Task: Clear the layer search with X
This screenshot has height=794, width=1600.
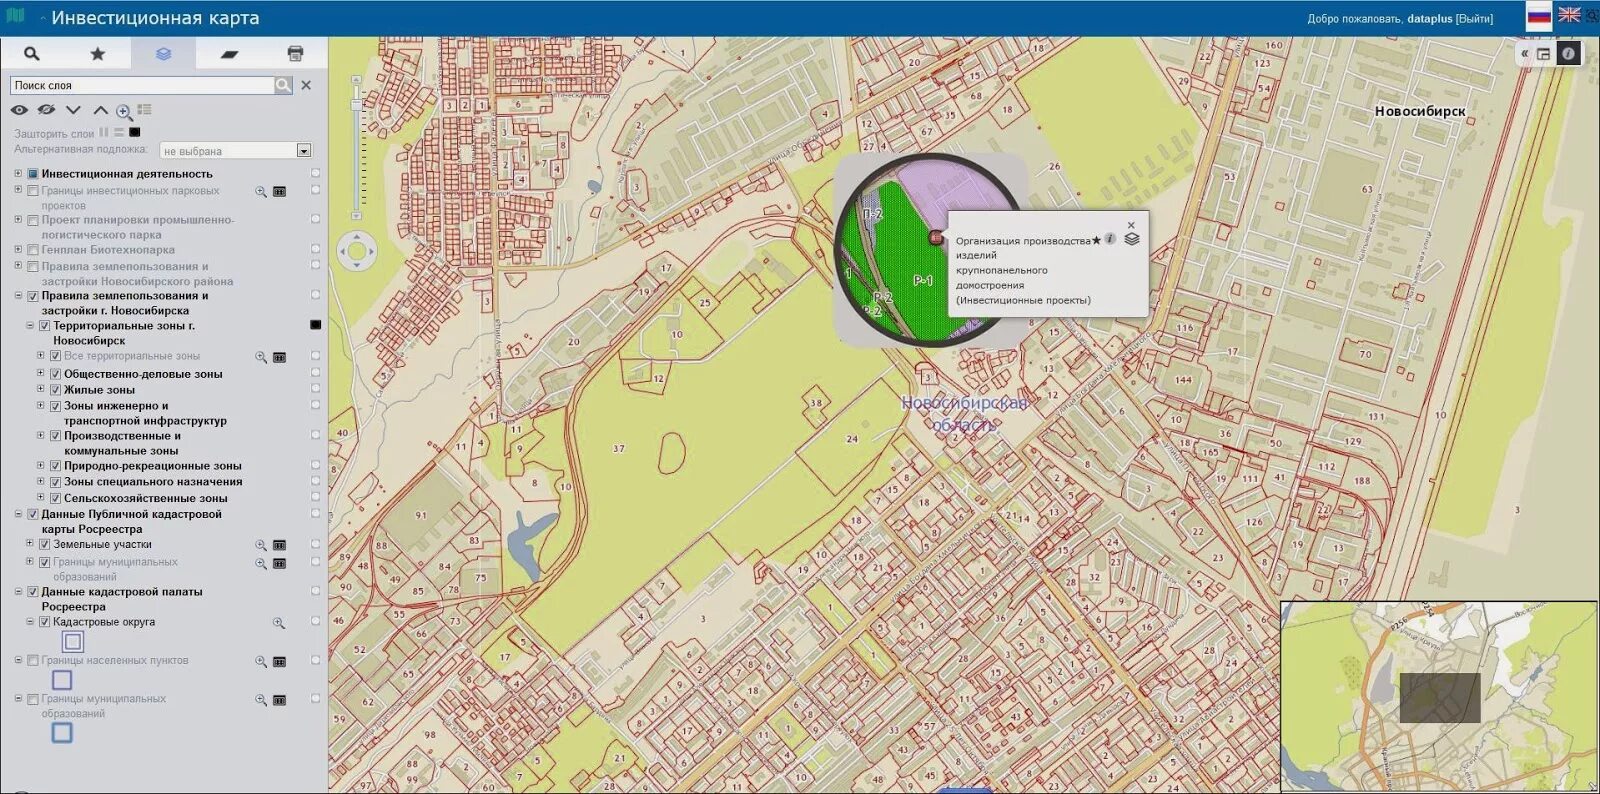Action: (306, 86)
